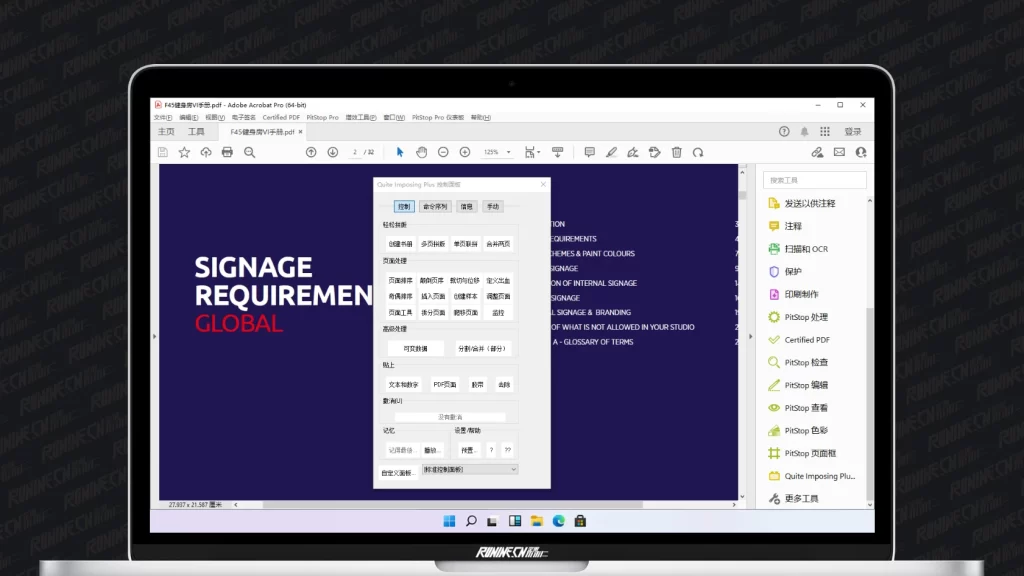Select the hand pan tool

[421, 152]
